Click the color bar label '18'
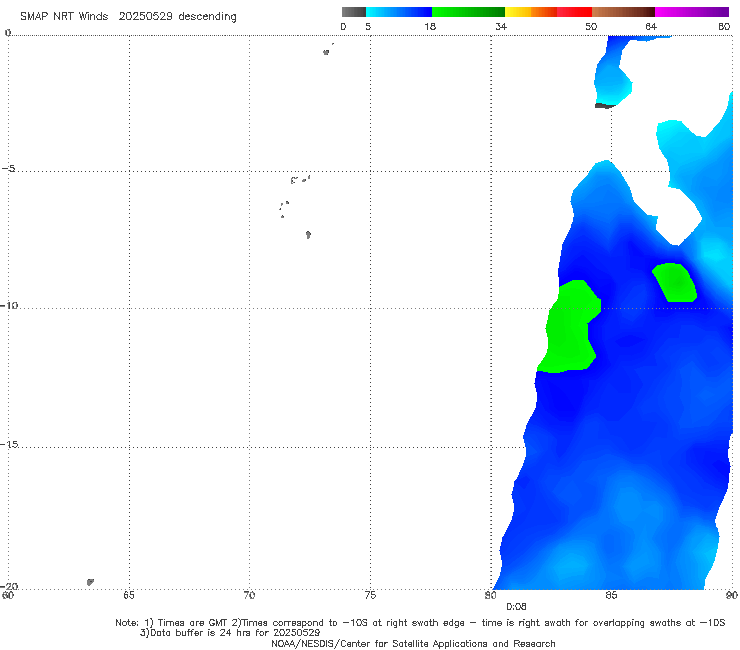This screenshot has width=740, height=650. 430,27
